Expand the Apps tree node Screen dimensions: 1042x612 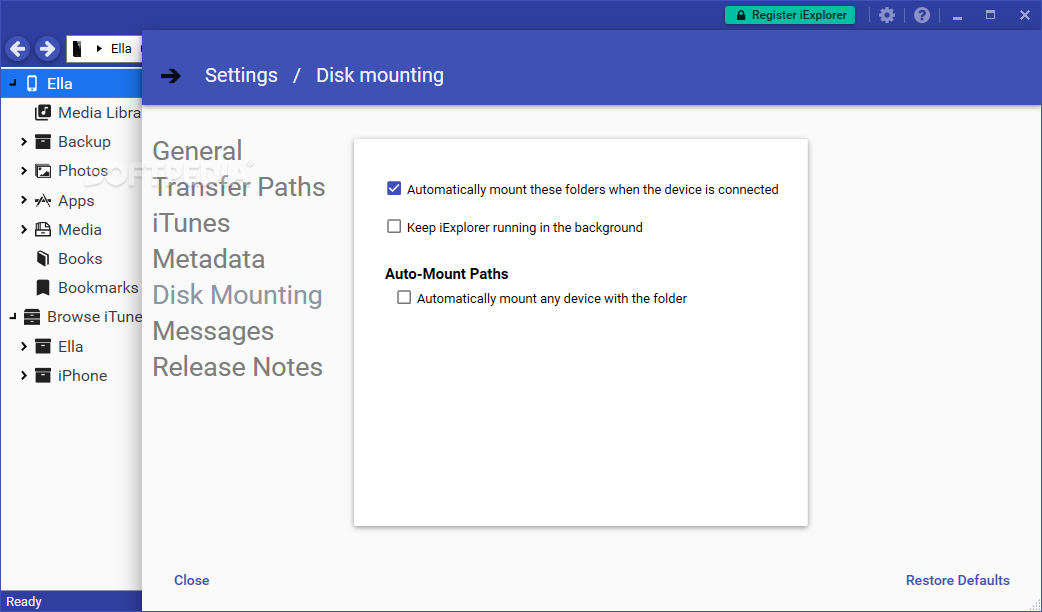tap(24, 200)
